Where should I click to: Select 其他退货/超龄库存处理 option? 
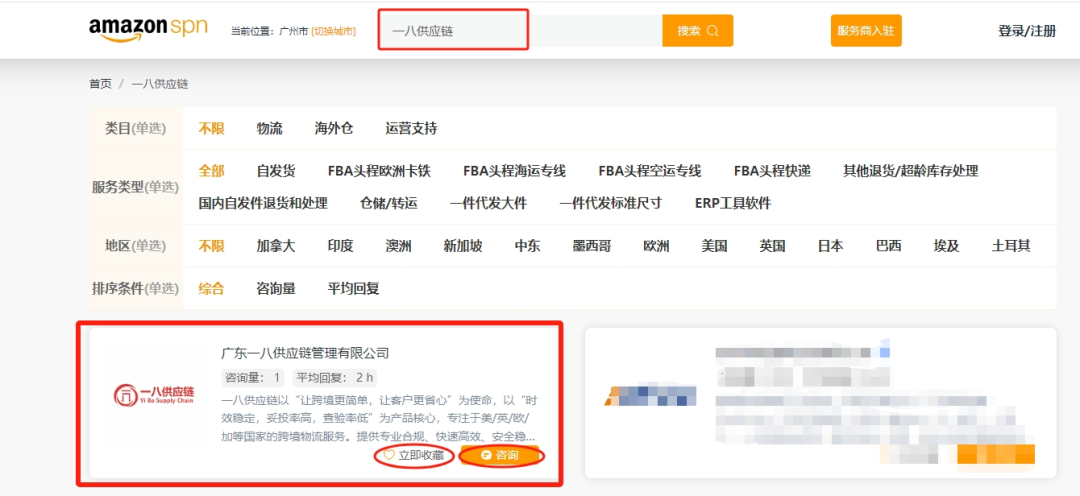911,171
